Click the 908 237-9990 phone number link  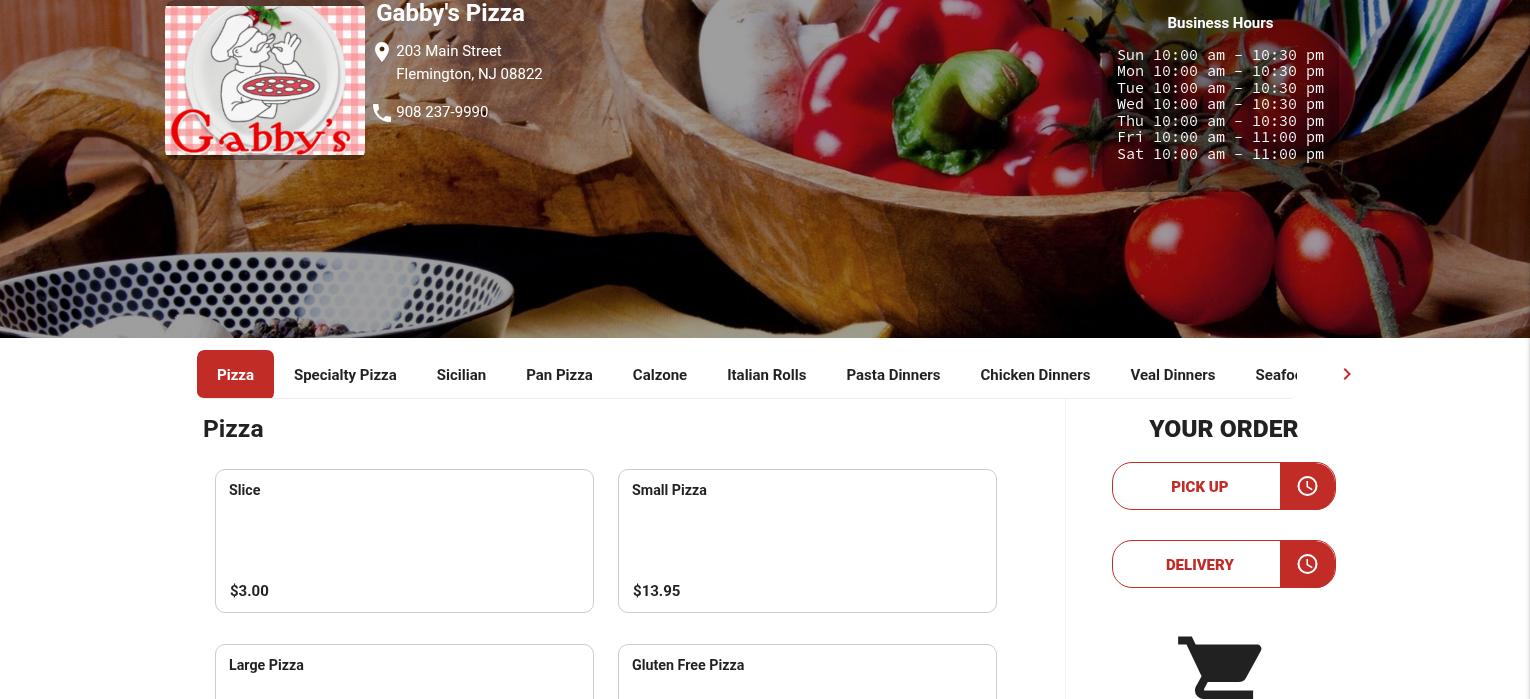pyautogui.click(x=442, y=112)
